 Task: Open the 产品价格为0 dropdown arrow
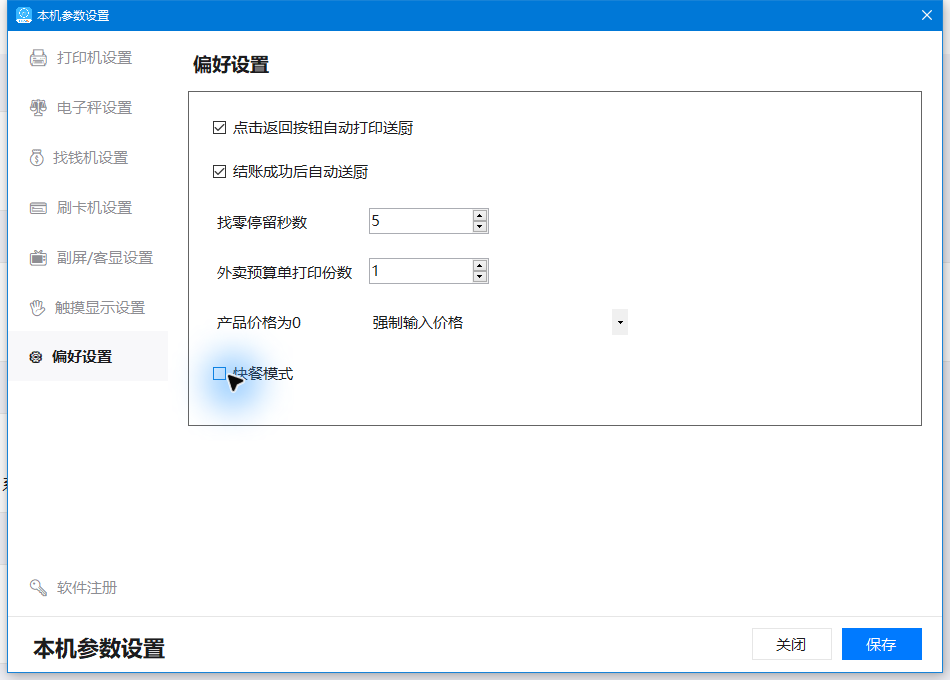620,322
